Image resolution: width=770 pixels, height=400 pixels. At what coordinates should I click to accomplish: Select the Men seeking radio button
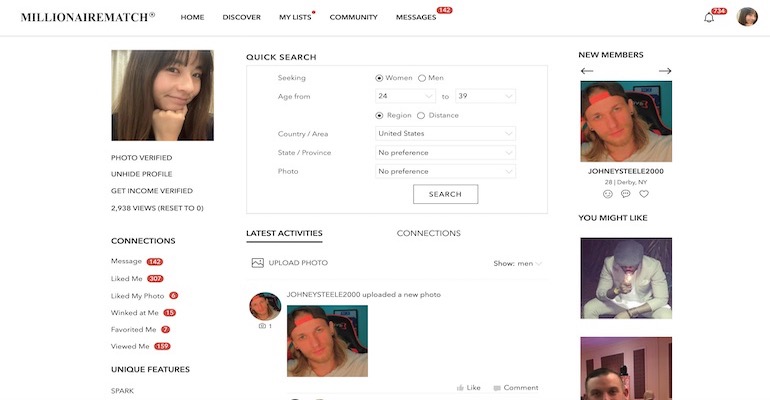coord(422,78)
